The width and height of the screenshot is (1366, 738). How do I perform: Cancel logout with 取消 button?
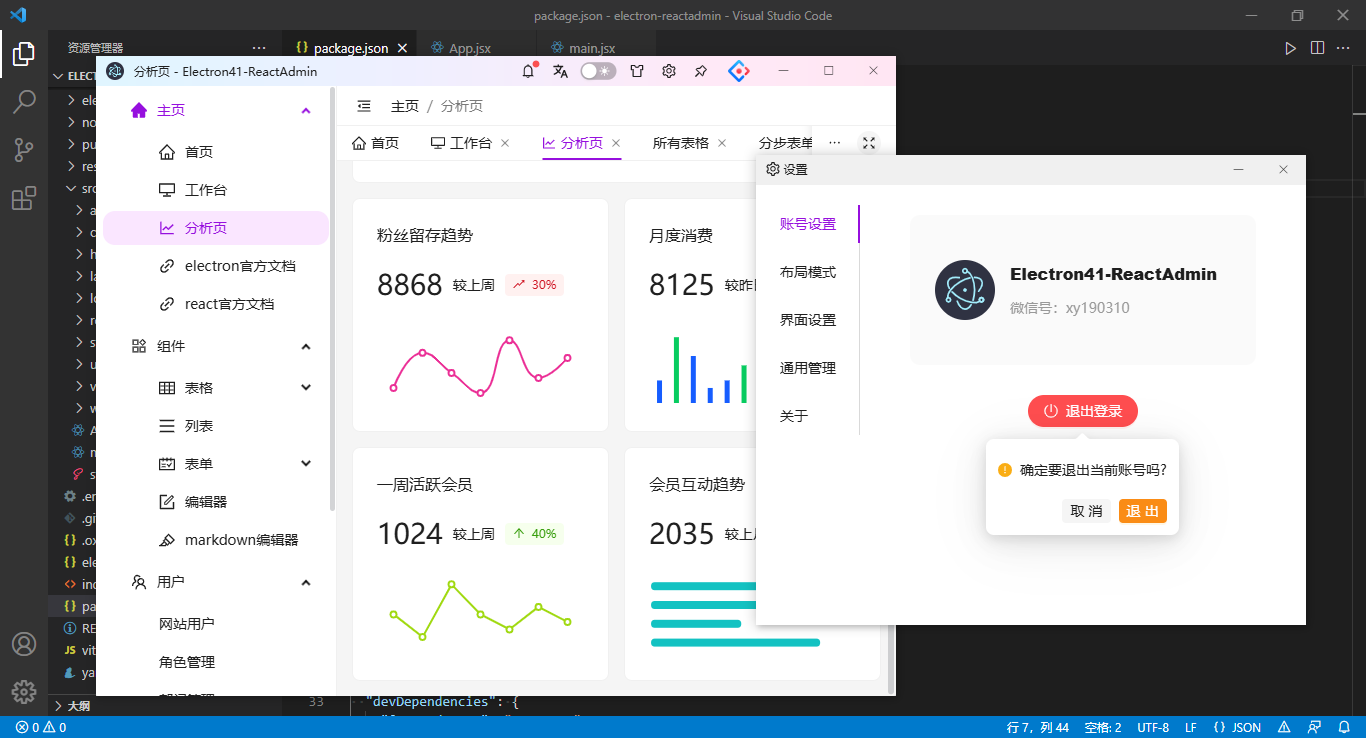pyautogui.click(x=1086, y=511)
